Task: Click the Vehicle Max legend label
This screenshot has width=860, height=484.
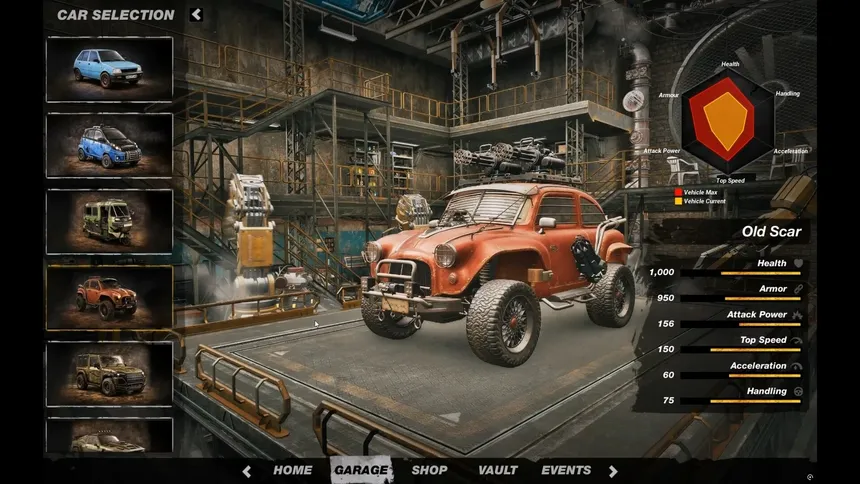Action: 700,193
